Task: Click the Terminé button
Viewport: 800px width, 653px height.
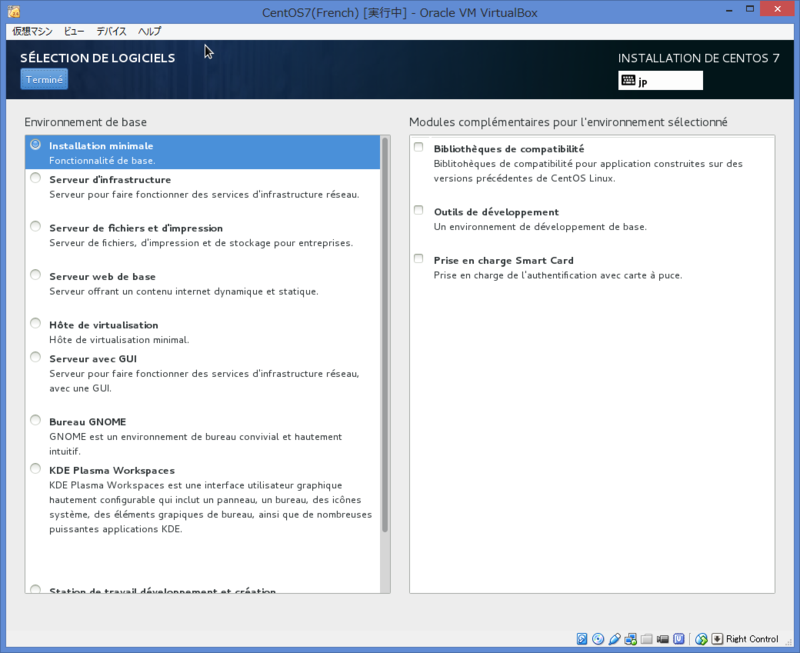Action: (x=43, y=79)
